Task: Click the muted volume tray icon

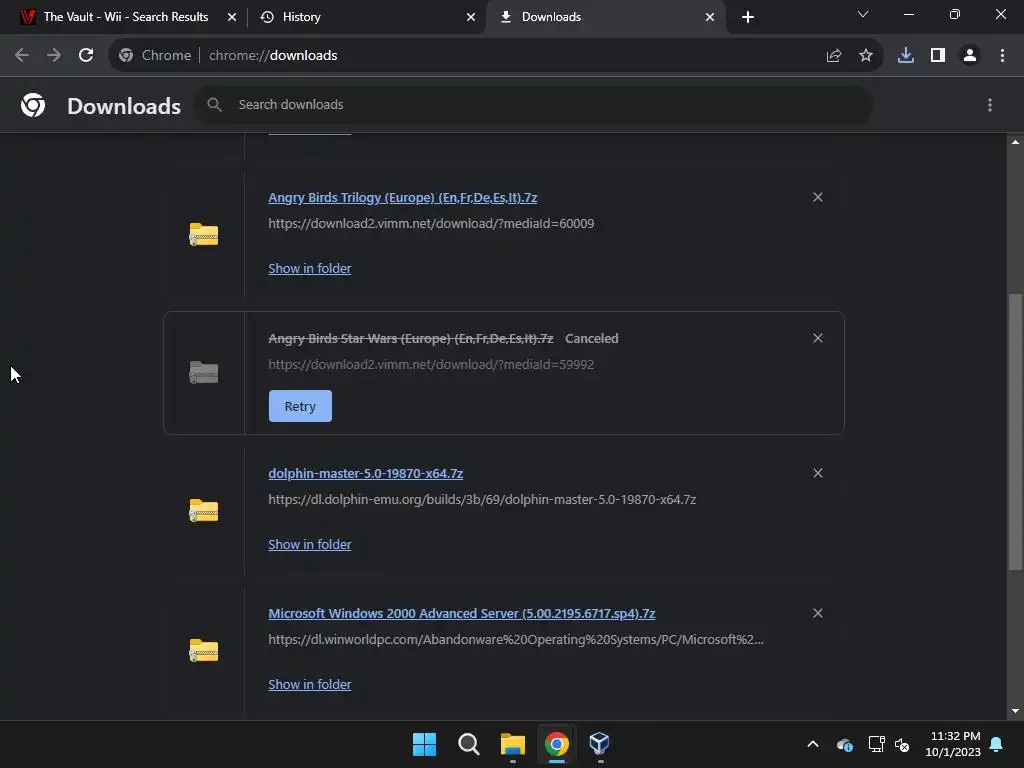Action: (902, 744)
